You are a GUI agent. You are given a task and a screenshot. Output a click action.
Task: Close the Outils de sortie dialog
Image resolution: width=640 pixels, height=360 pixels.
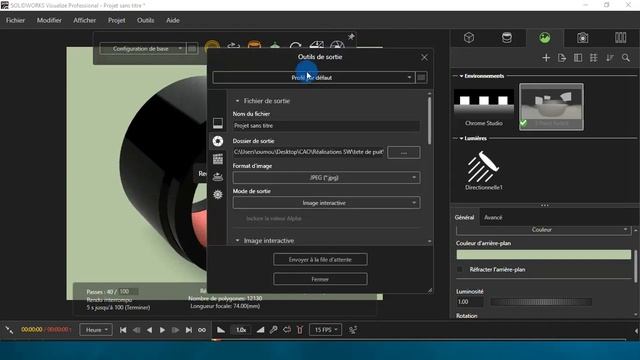[x=424, y=57]
